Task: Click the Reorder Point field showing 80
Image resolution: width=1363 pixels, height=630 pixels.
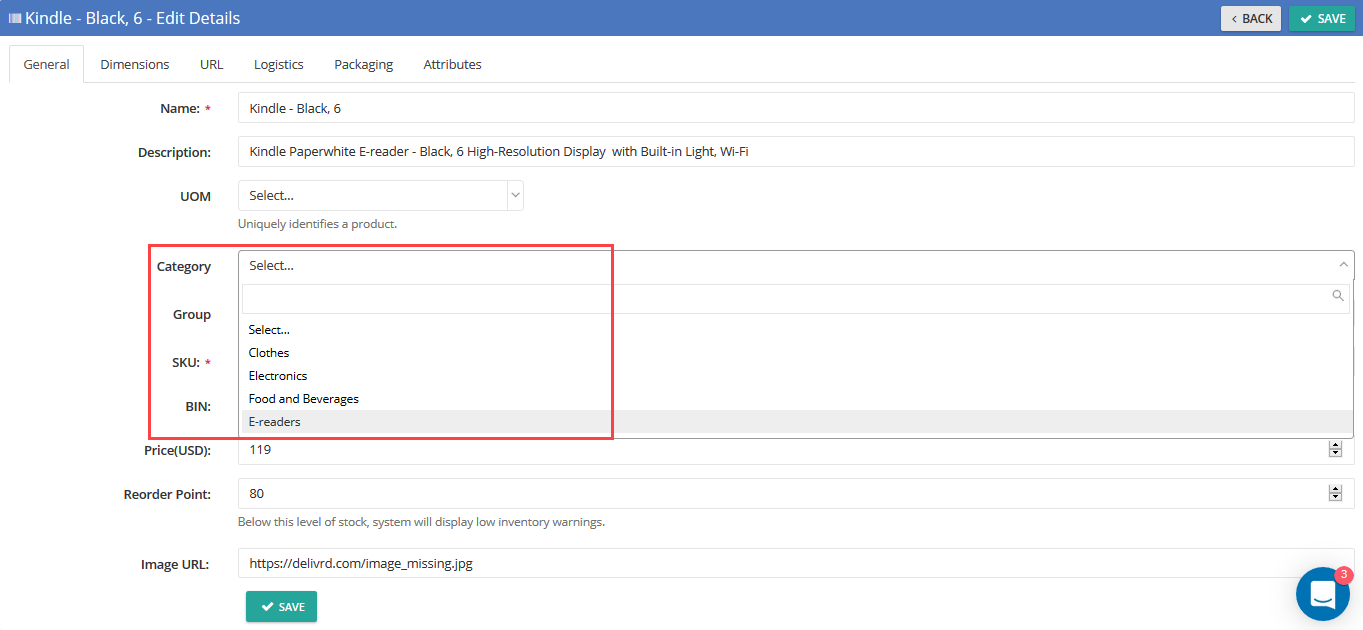Action: 796,493
